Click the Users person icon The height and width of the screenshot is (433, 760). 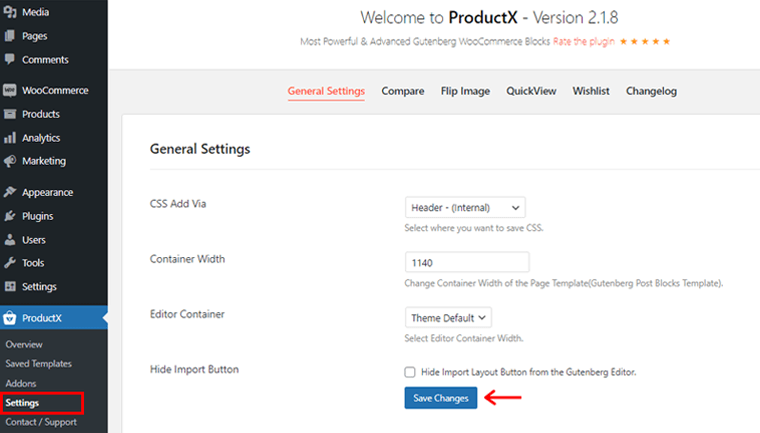[x=10, y=240]
